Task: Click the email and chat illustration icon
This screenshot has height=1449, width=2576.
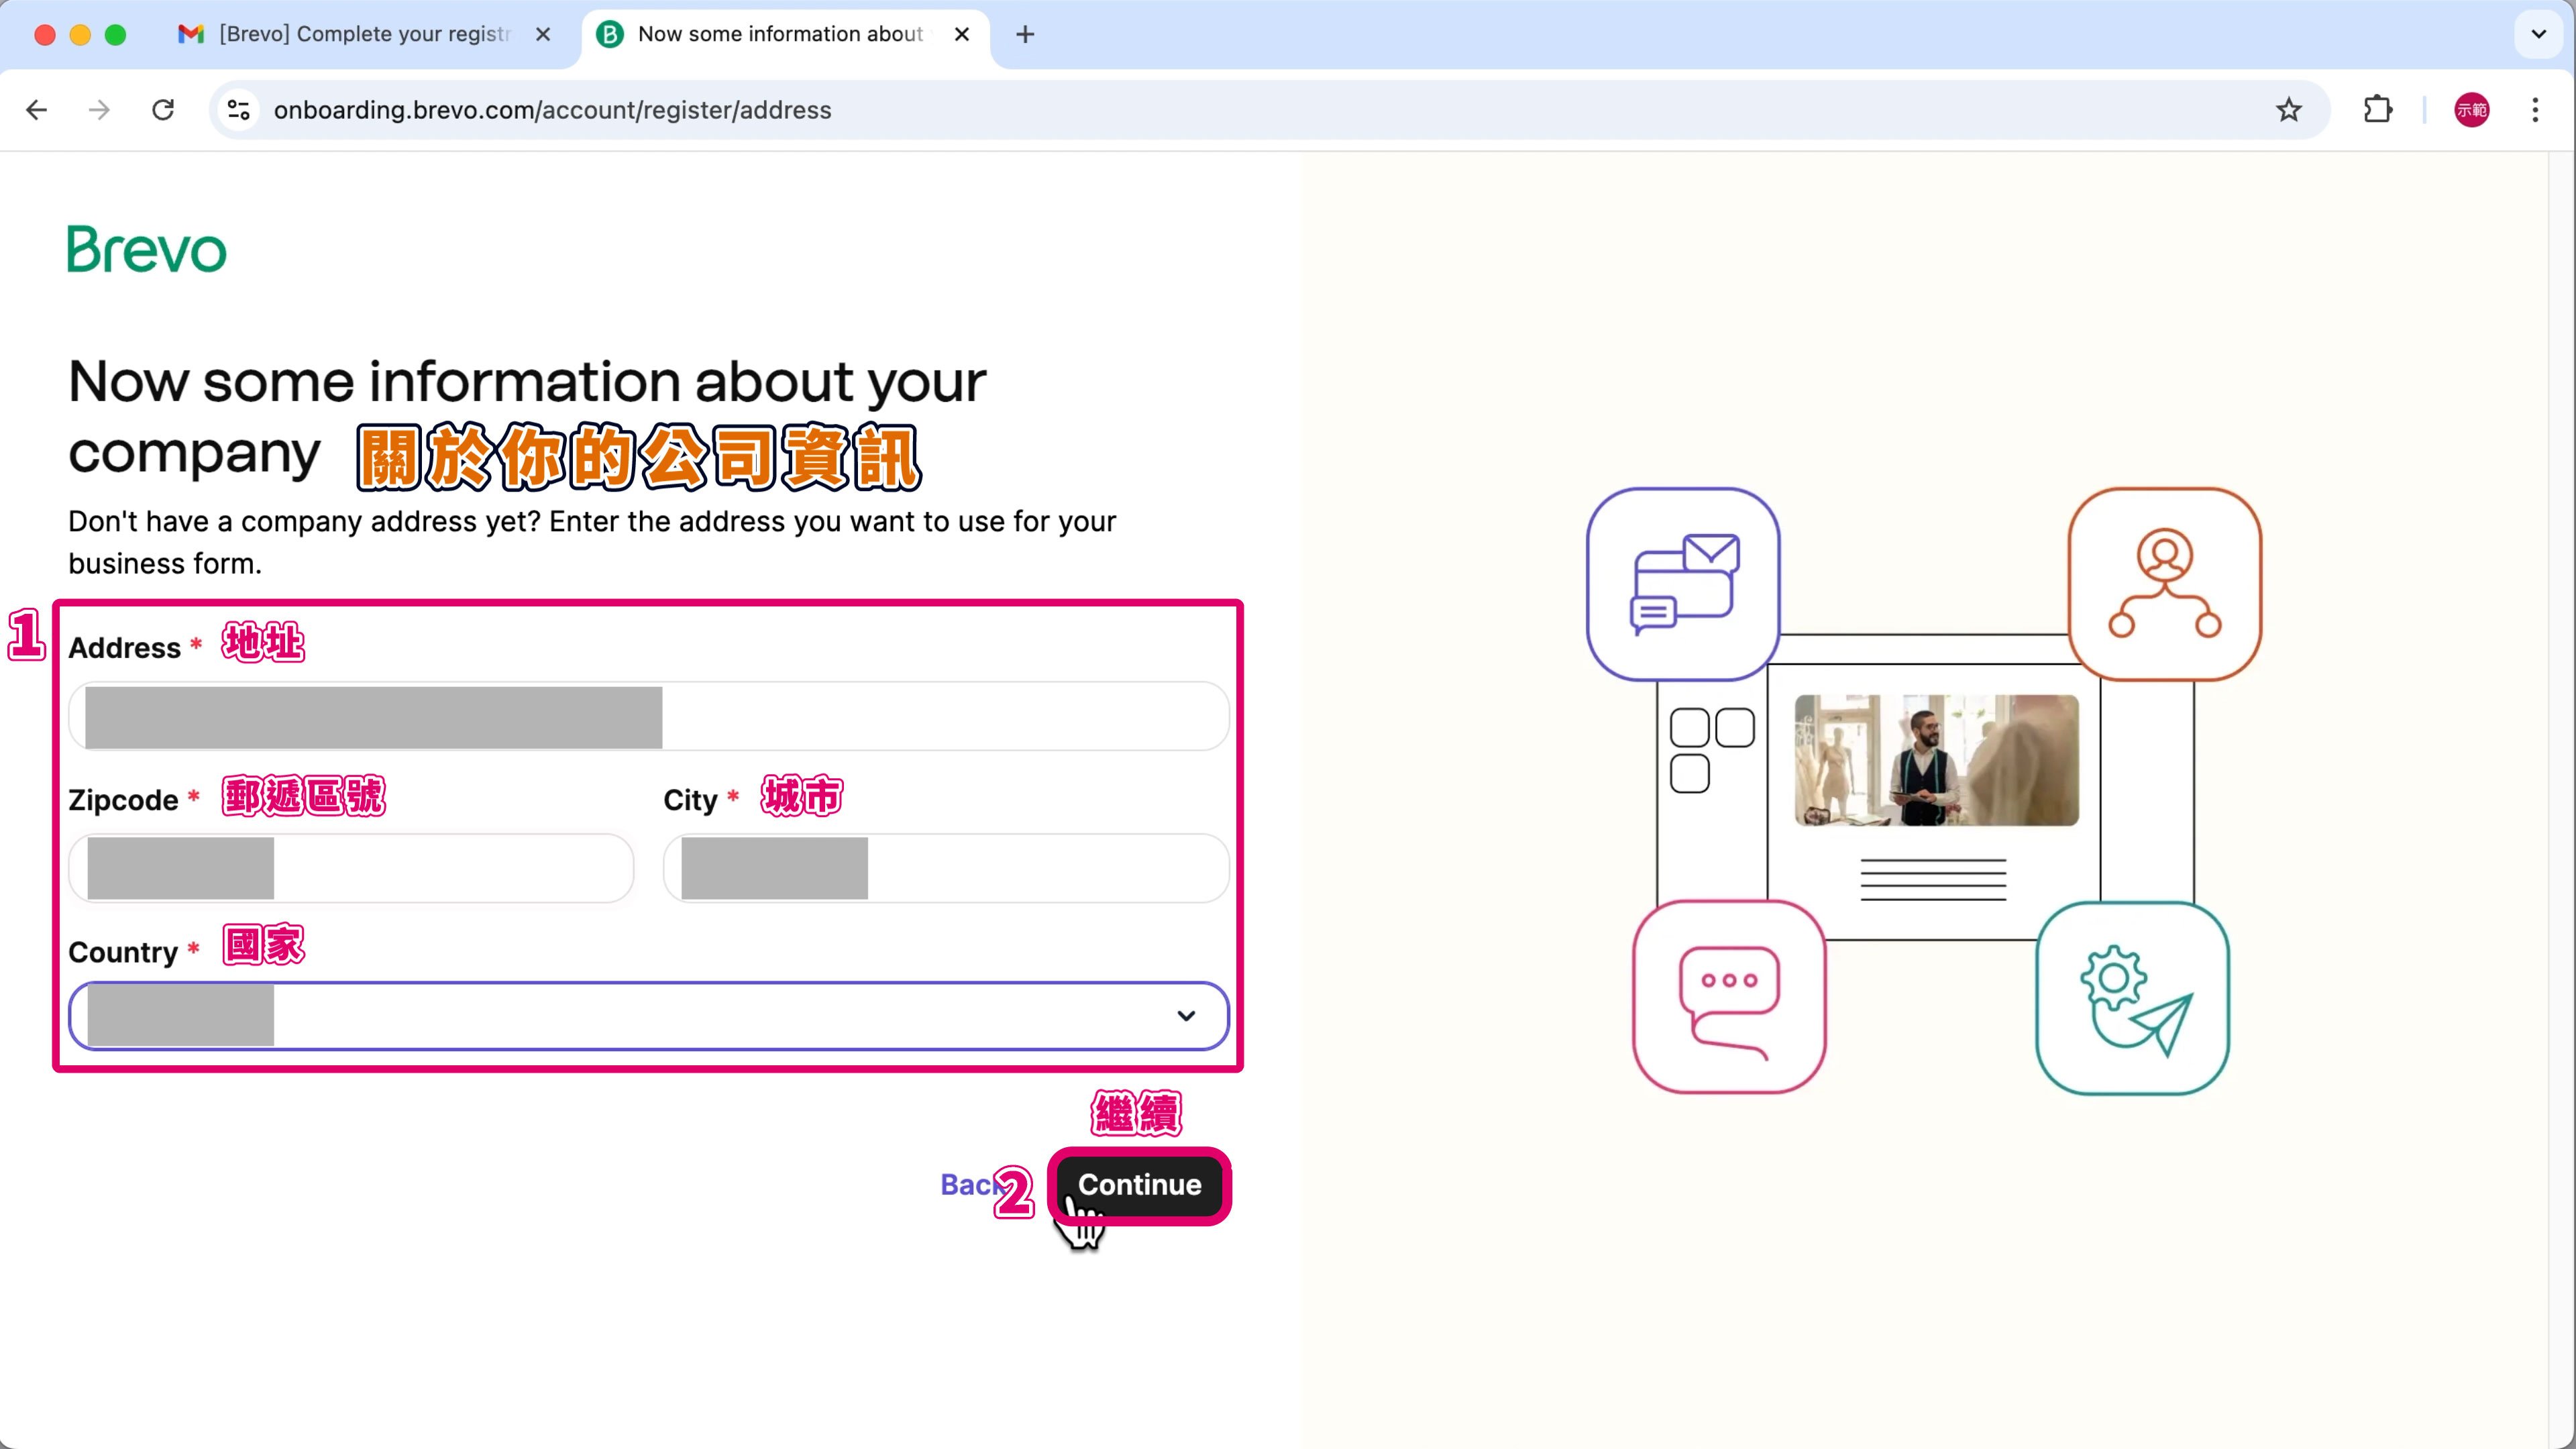Action: coord(1683,584)
